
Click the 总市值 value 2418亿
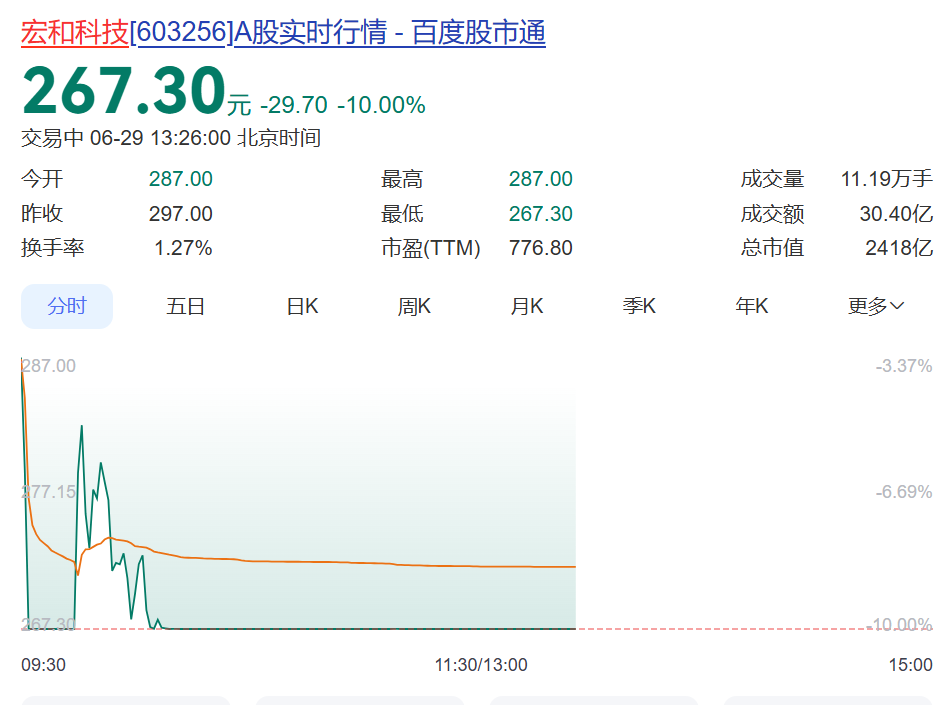pyautogui.click(x=899, y=248)
